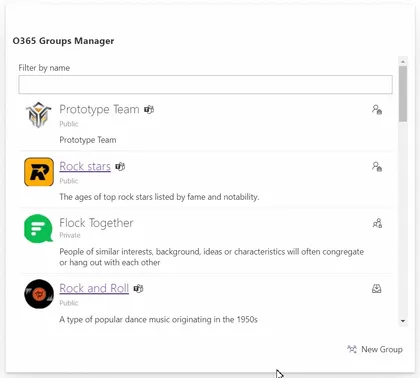The width and height of the screenshot is (420, 378).
Task: Click the inbox icon for Rock and Roll
Action: [x=377, y=288]
